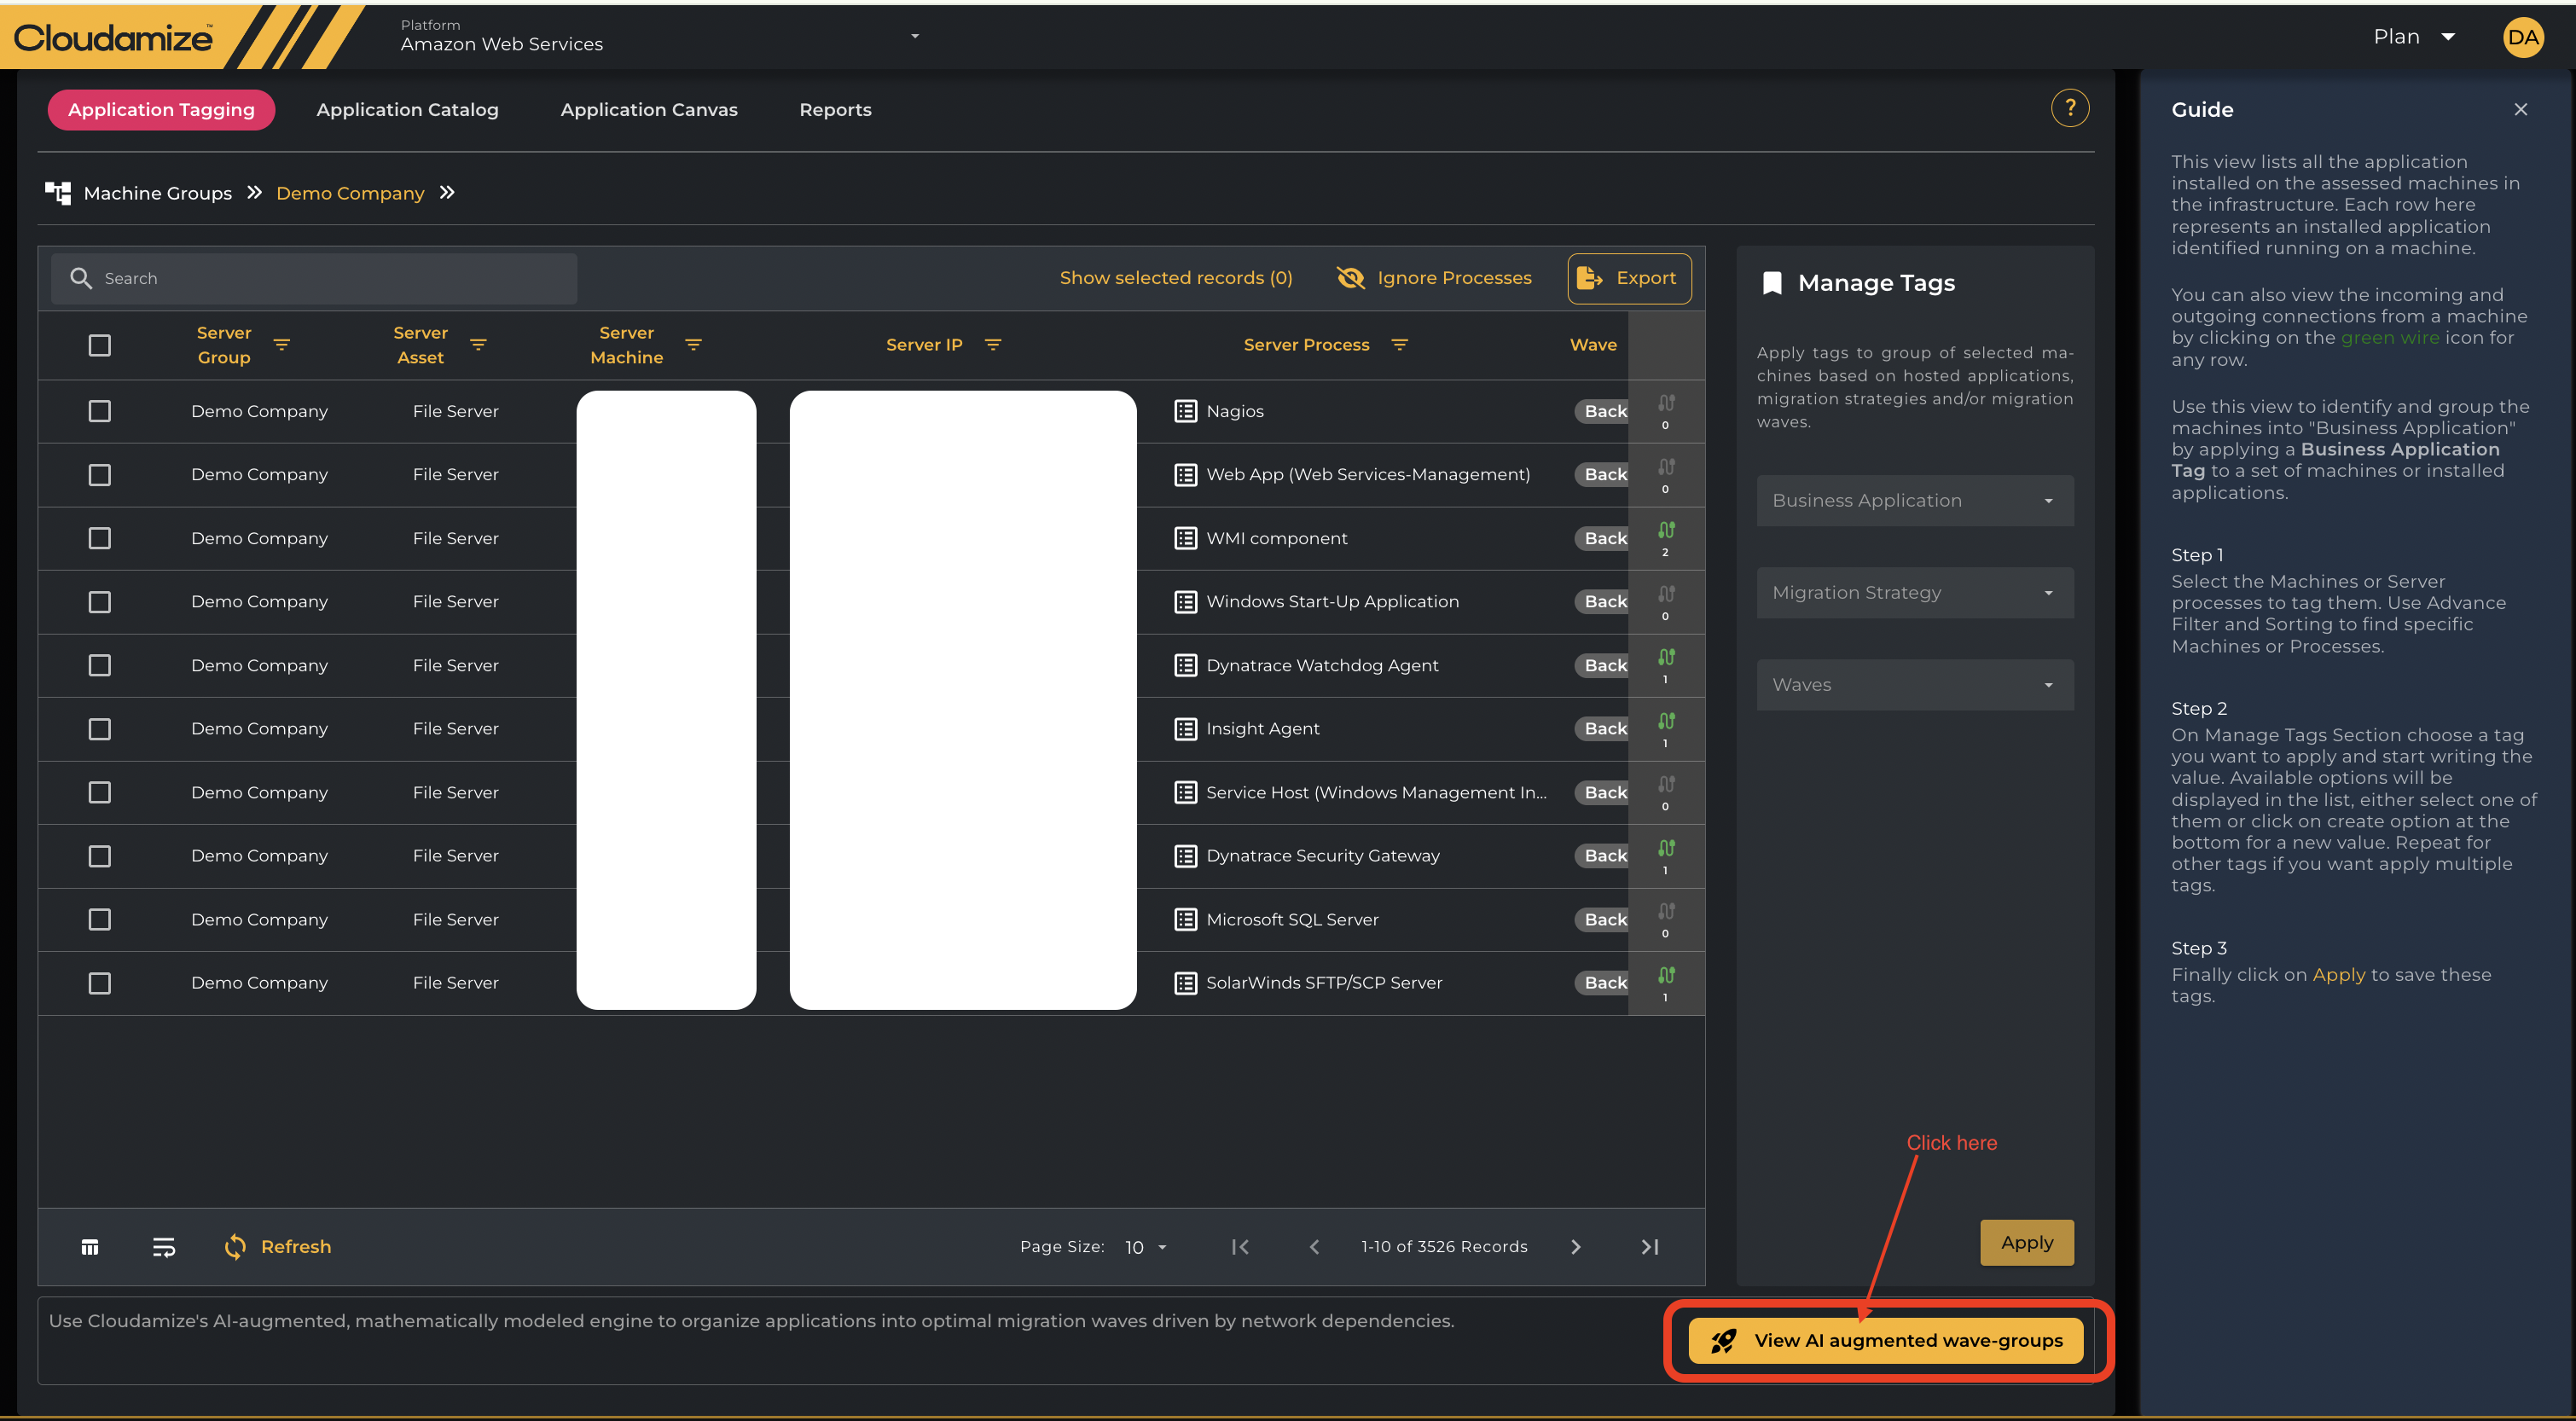Open the Page Size dropdown
Screen dimensions: 2576x1421
pyautogui.click(x=1145, y=1247)
